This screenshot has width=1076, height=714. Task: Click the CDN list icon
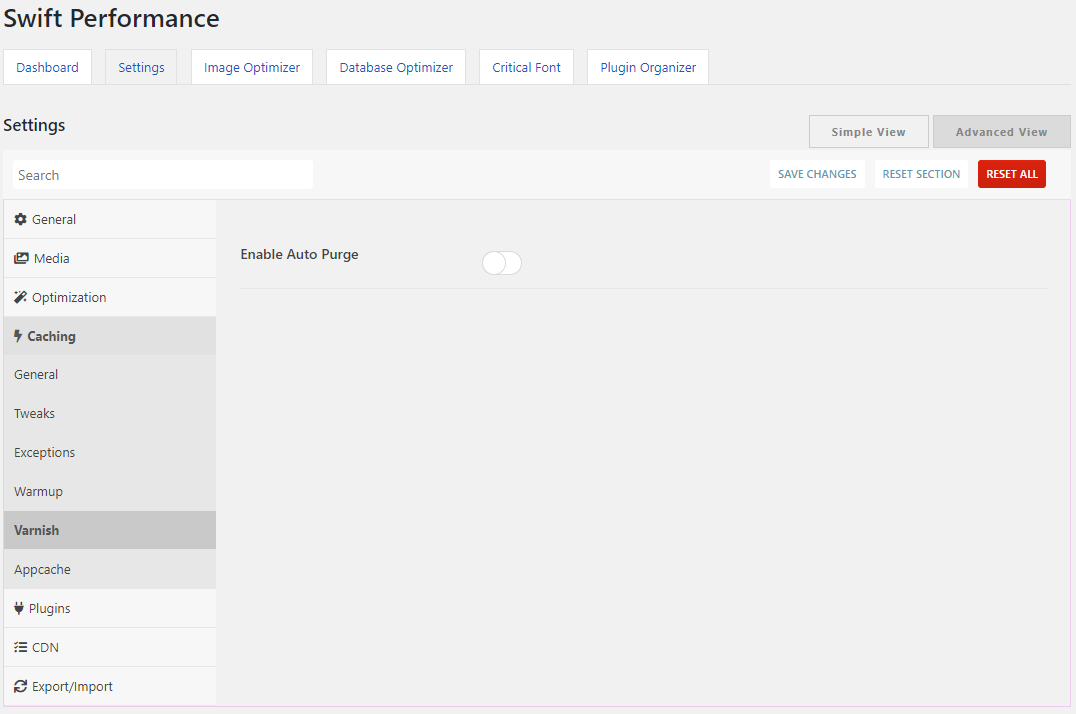(x=21, y=647)
